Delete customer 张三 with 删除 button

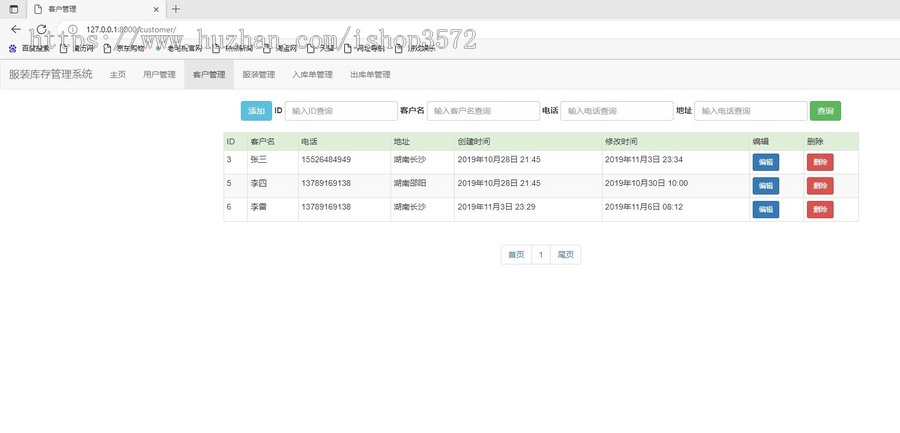pyautogui.click(x=820, y=163)
